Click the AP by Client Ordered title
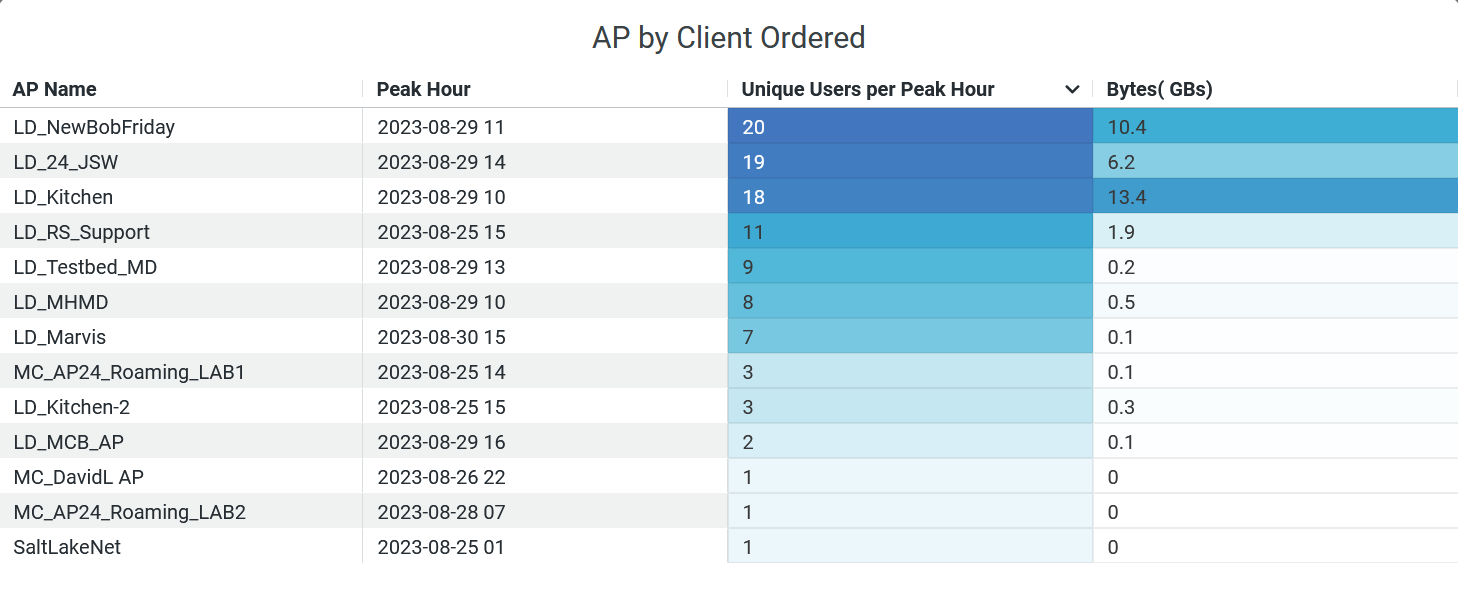This screenshot has height=606, width=1458. 728,38
